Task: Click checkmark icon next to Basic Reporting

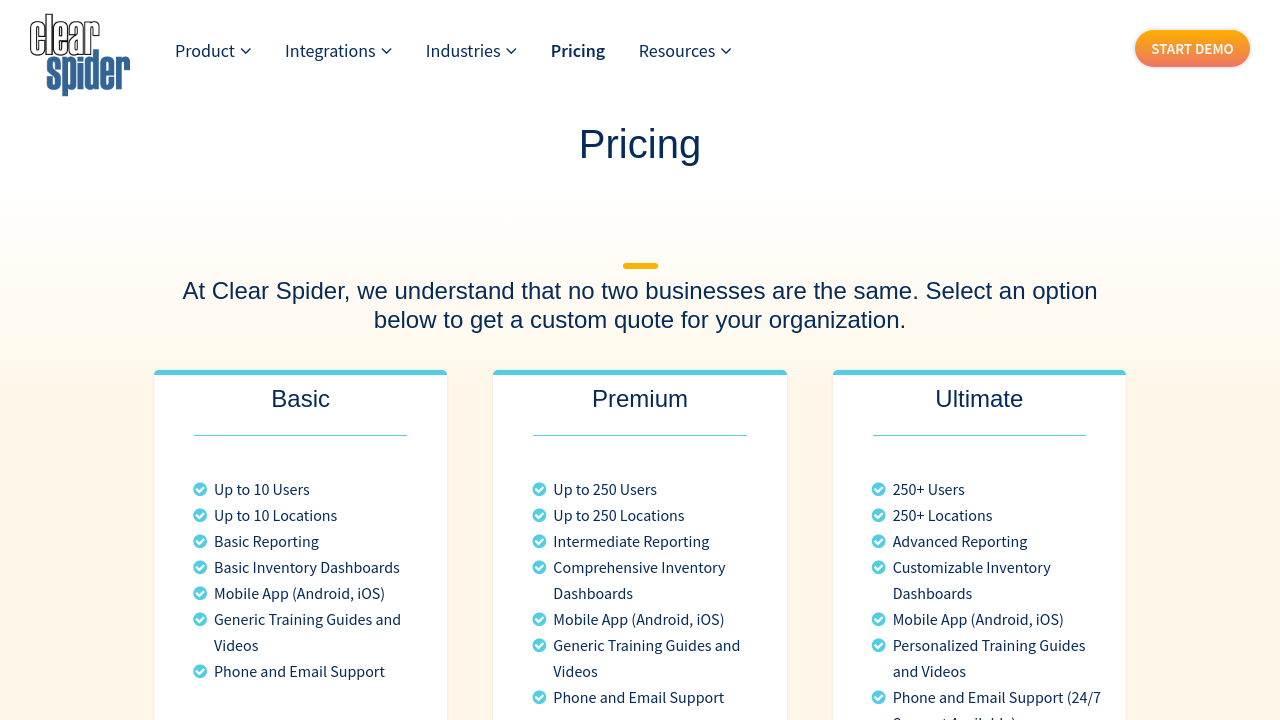Action: point(200,541)
